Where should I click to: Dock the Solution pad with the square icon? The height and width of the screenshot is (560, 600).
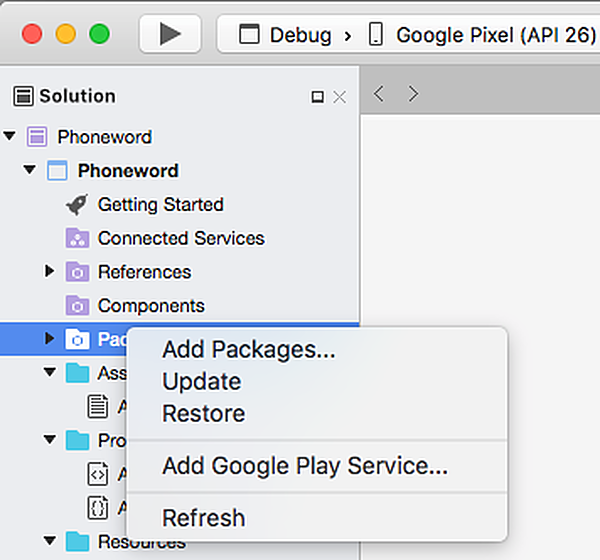(317, 97)
